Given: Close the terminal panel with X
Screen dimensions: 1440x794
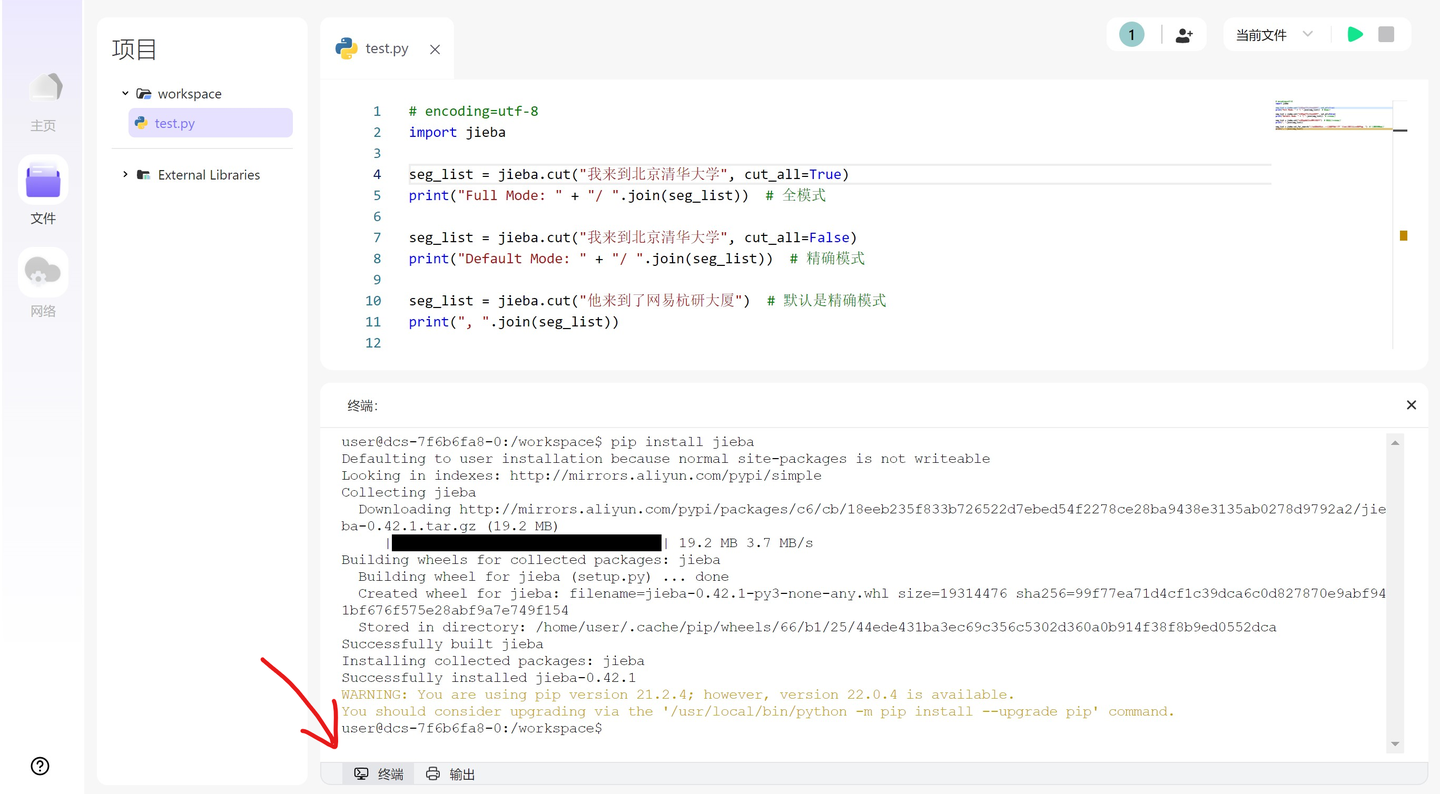Looking at the screenshot, I should click(1411, 405).
